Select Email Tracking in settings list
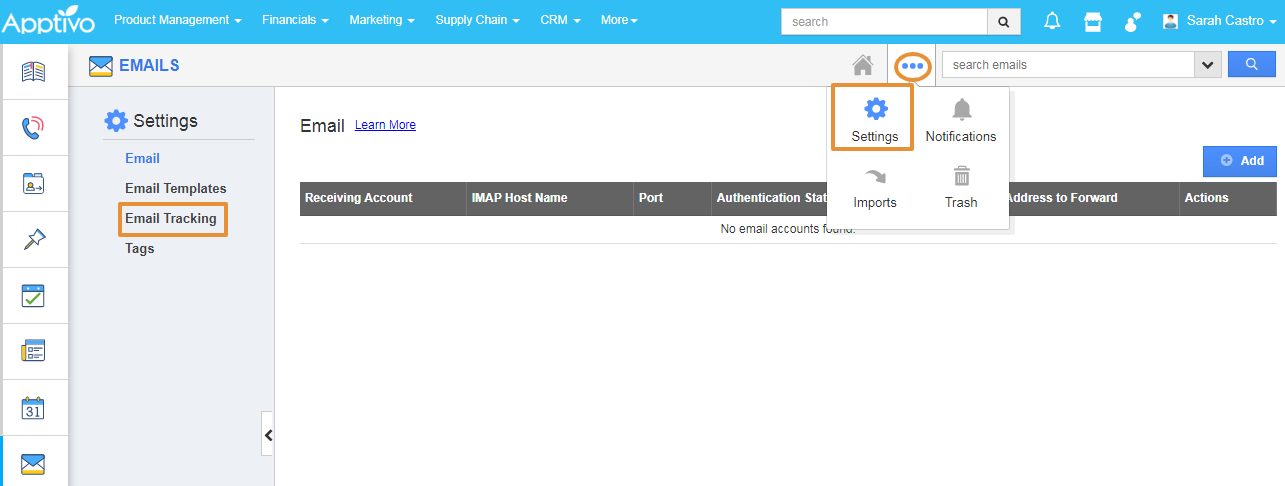 pyautogui.click(x=171, y=219)
